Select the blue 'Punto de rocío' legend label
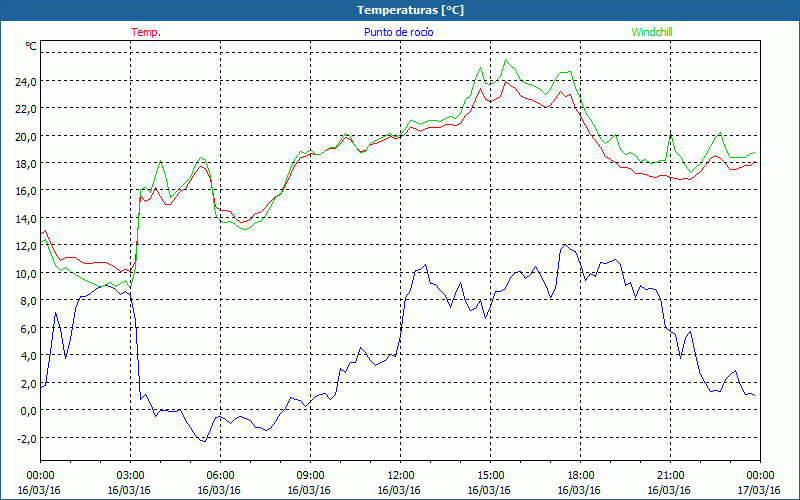800x500 pixels. (x=398, y=32)
